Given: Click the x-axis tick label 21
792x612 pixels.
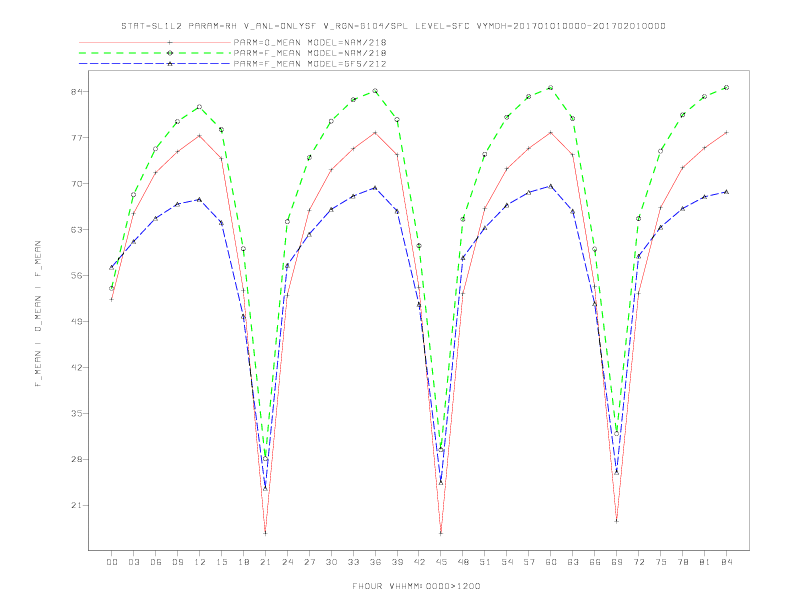Looking at the screenshot, I should point(266,562).
